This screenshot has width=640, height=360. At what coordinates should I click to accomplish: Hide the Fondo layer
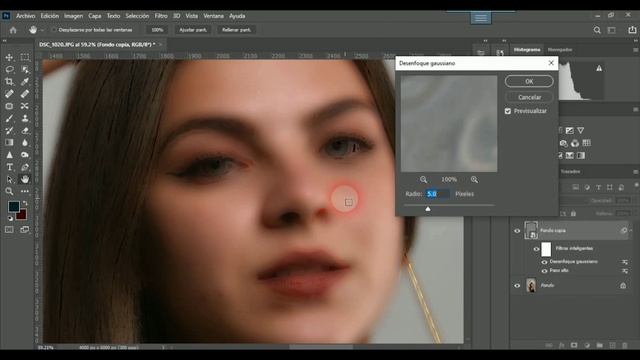(x=517, y=286)
